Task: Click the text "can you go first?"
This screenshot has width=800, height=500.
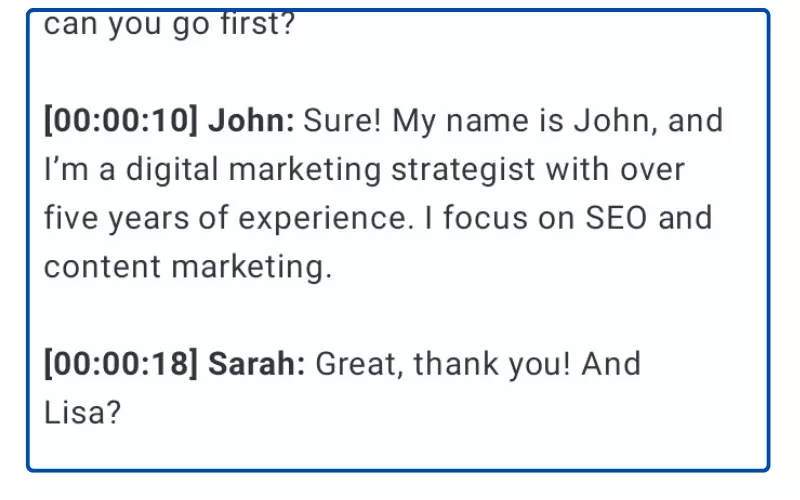Action: (170, 22)
